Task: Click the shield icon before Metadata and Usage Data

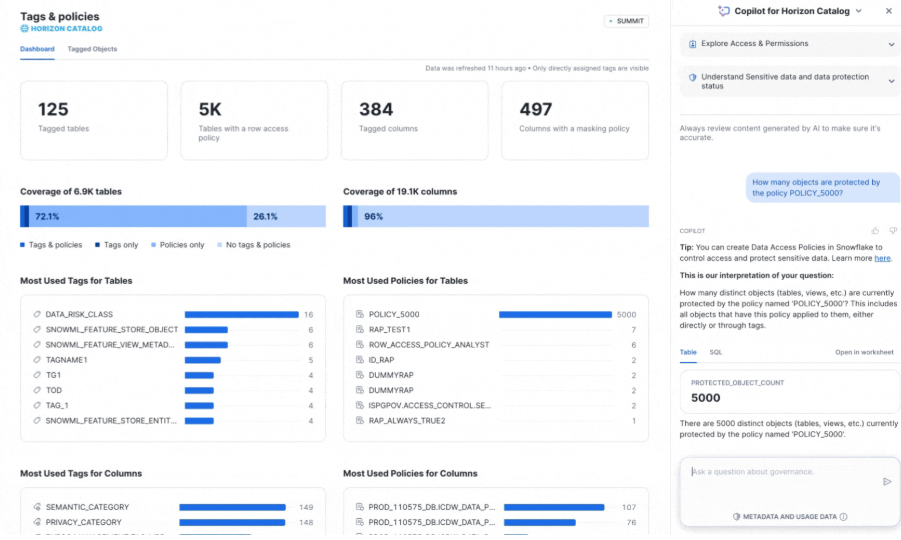Action: 737,516
